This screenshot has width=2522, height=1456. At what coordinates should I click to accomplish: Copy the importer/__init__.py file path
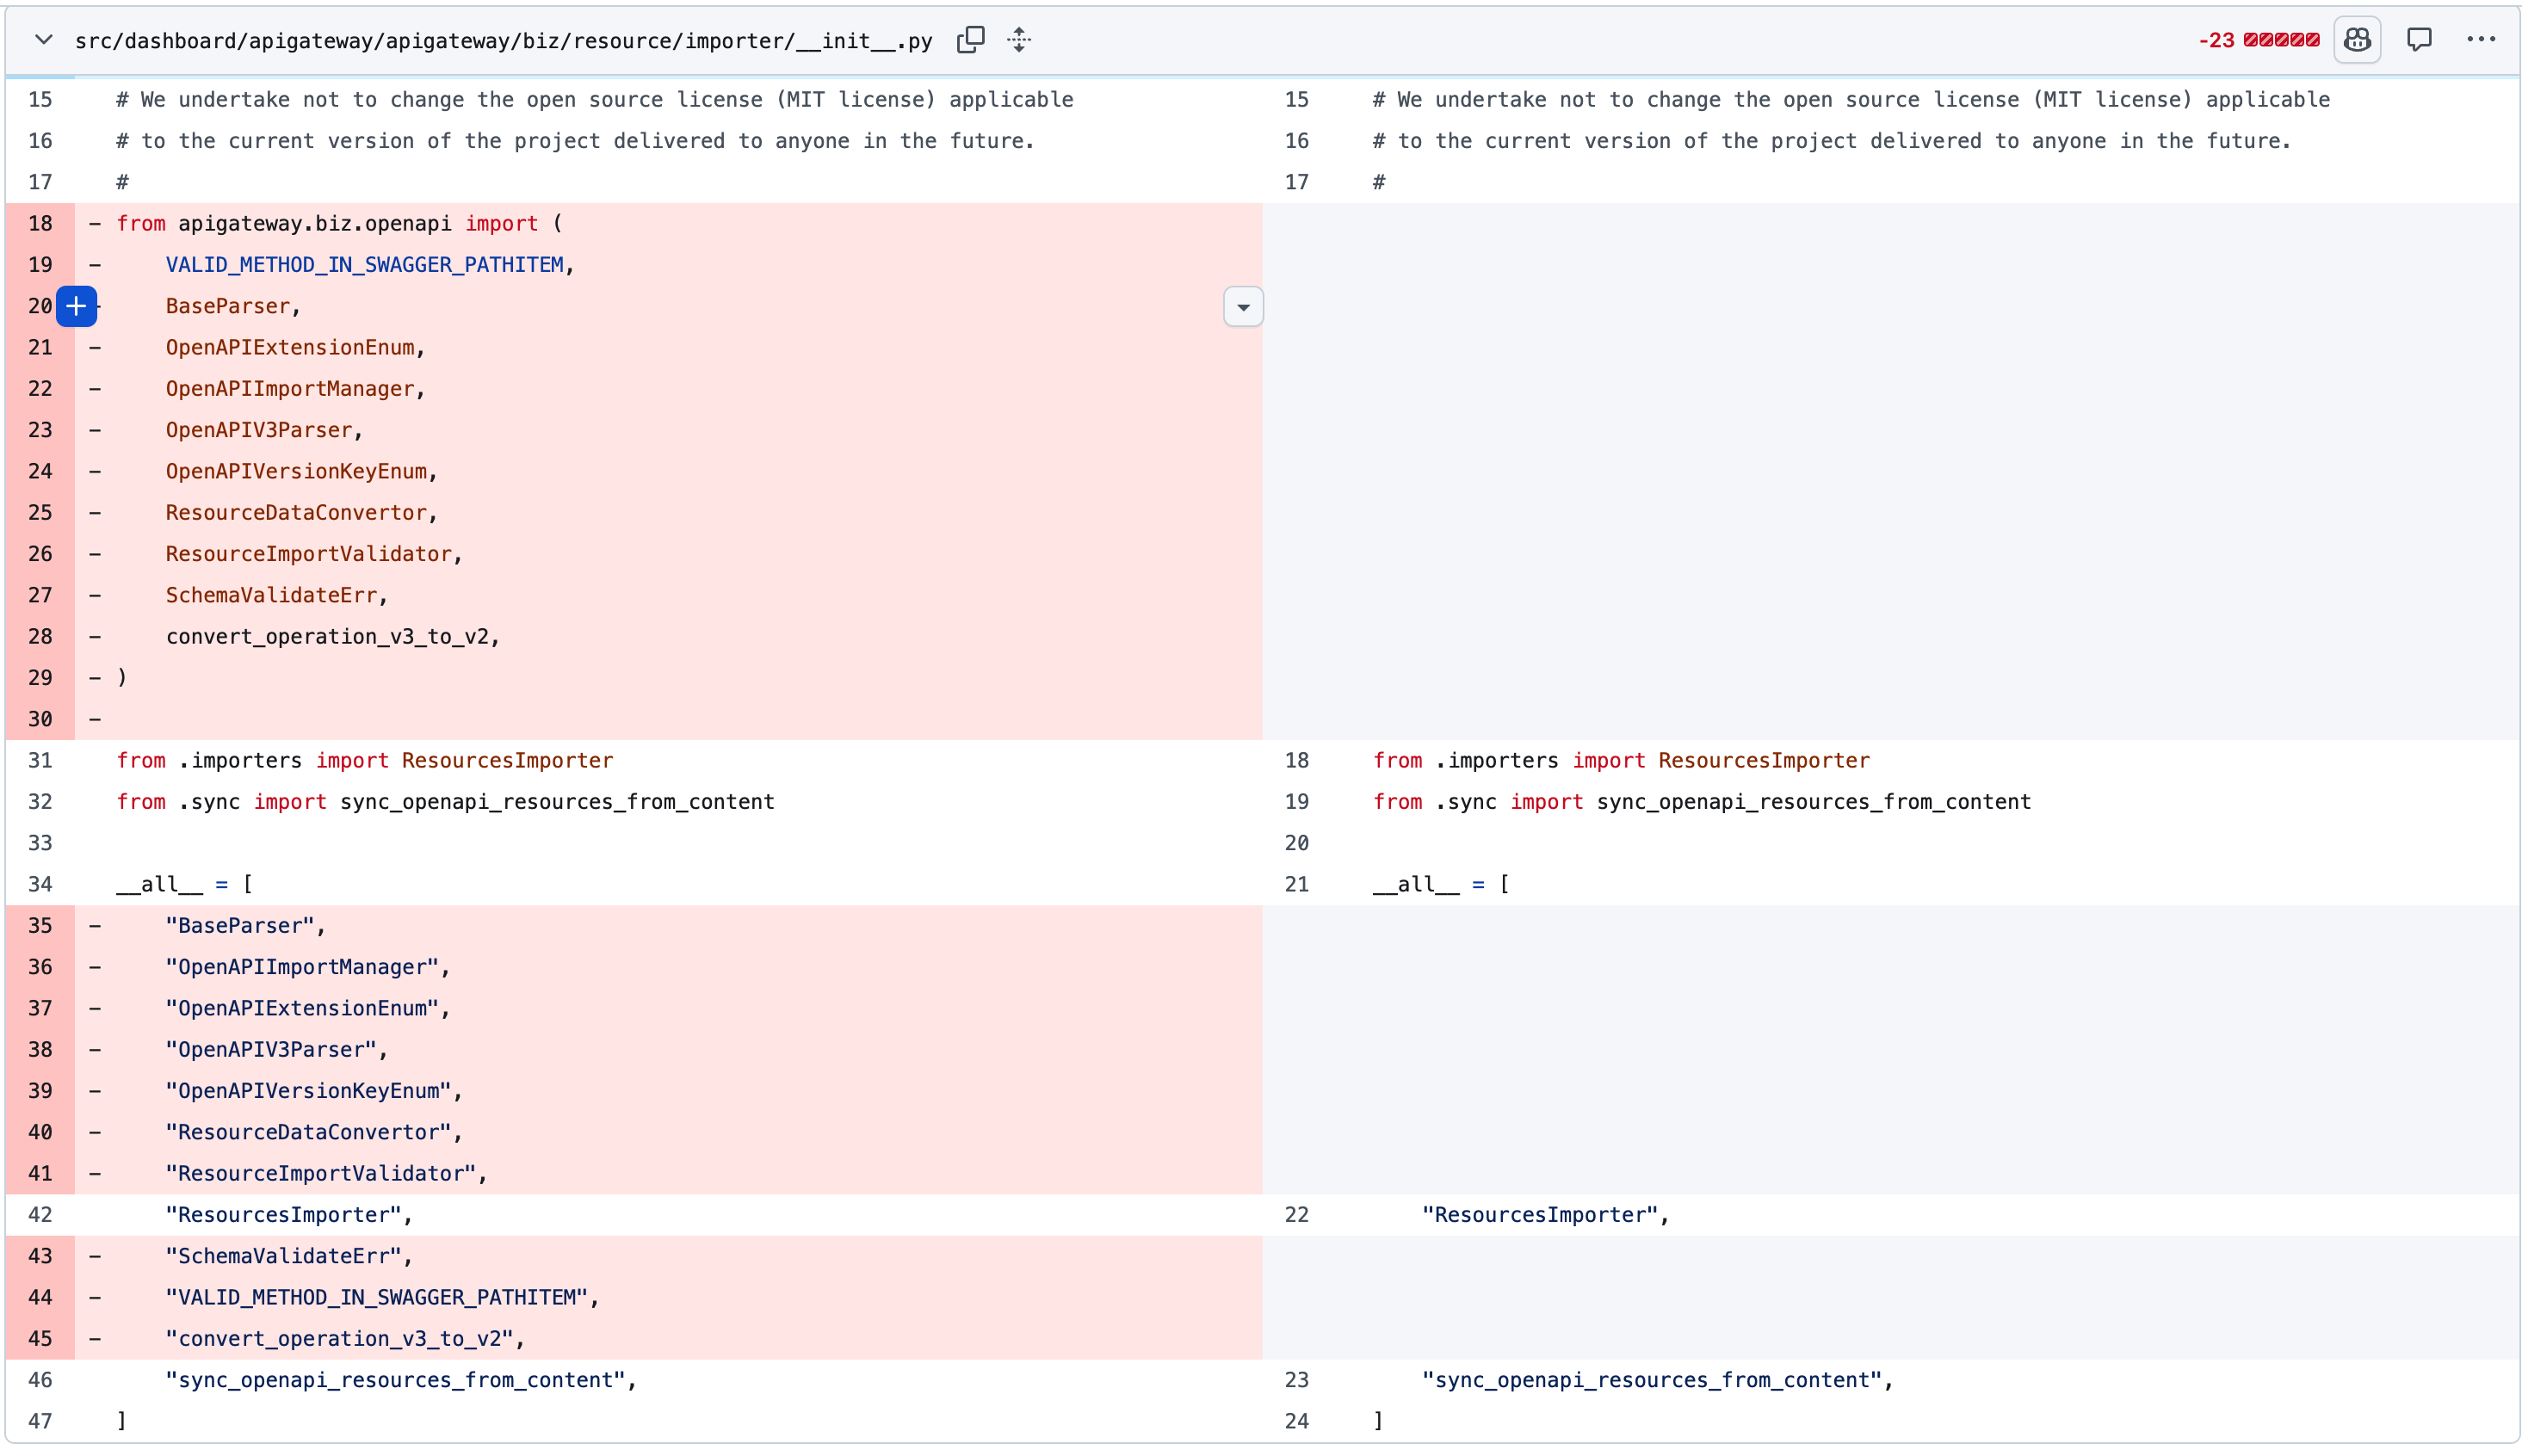click(x=970, y=40)
